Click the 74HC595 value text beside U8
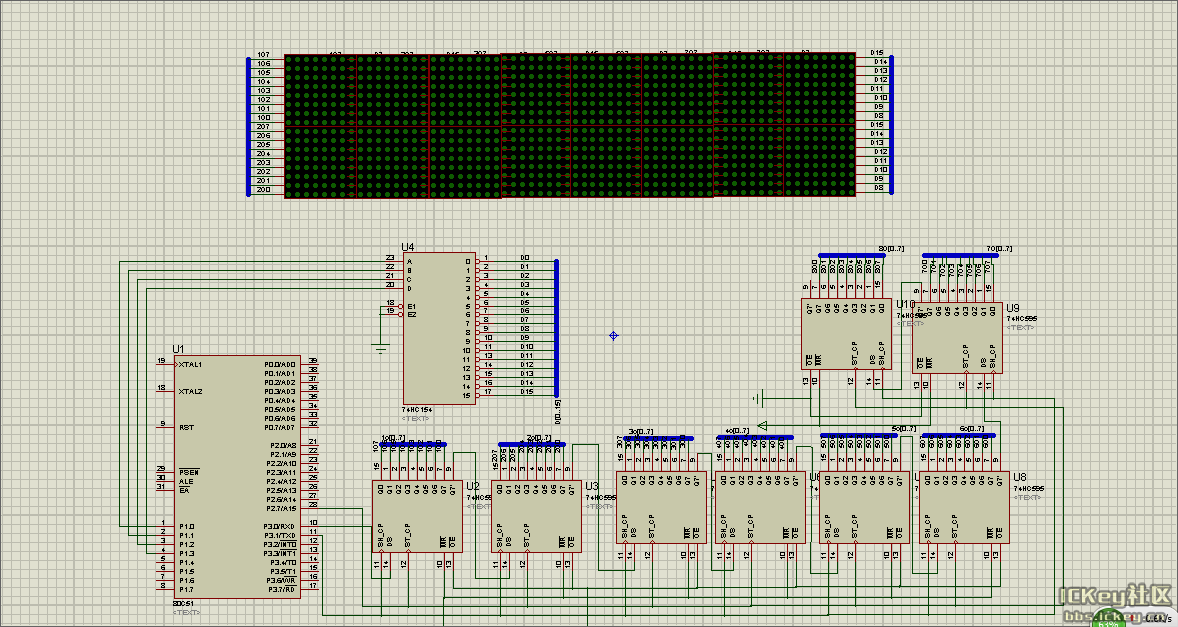This screenshot has width=1178, height=627. [x=1028, y=488]
